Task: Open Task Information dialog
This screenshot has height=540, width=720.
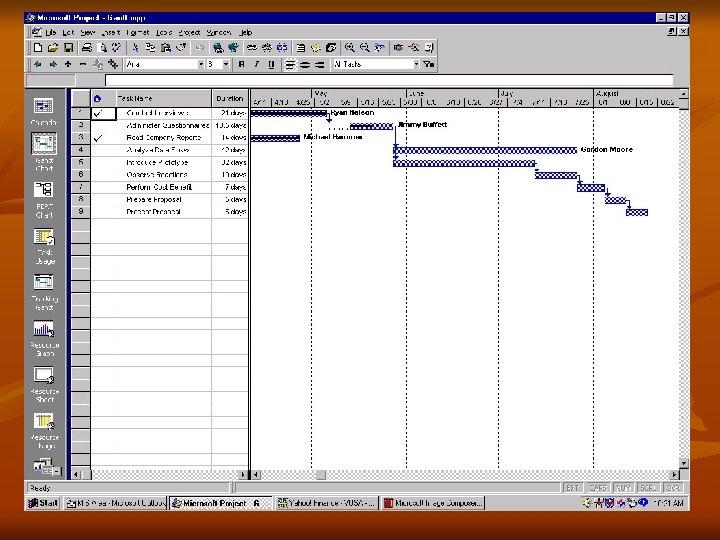Action: click(x=301, y=48)
